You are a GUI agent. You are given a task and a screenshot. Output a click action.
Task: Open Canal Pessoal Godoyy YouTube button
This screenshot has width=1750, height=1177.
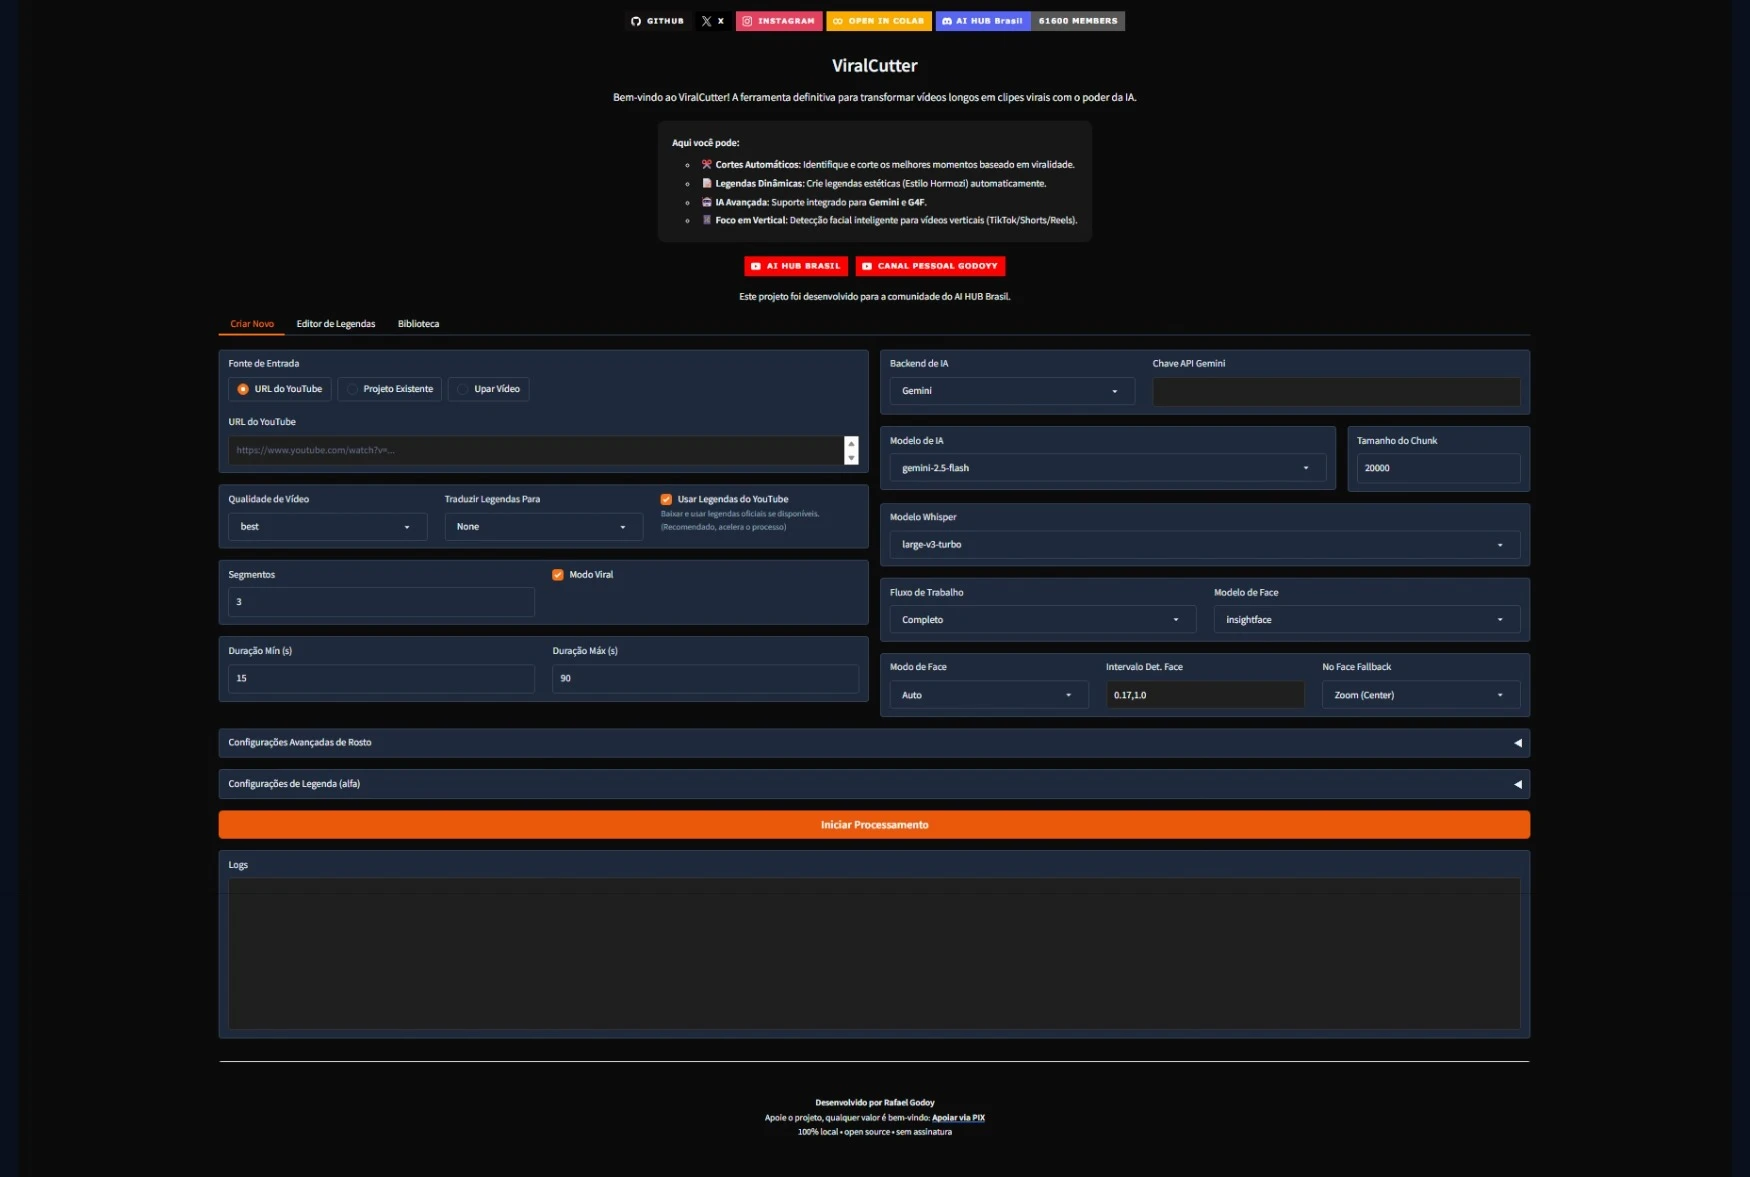[x=930, y=266]
